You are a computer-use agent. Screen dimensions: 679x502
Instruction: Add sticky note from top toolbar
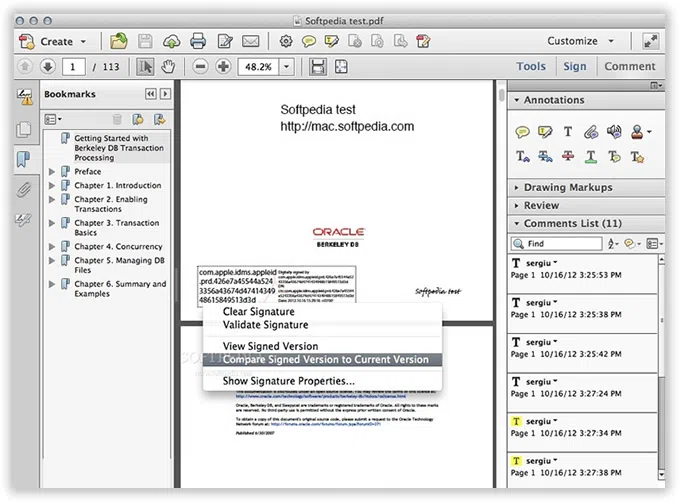pyautogui.click(x=308, y=42)
